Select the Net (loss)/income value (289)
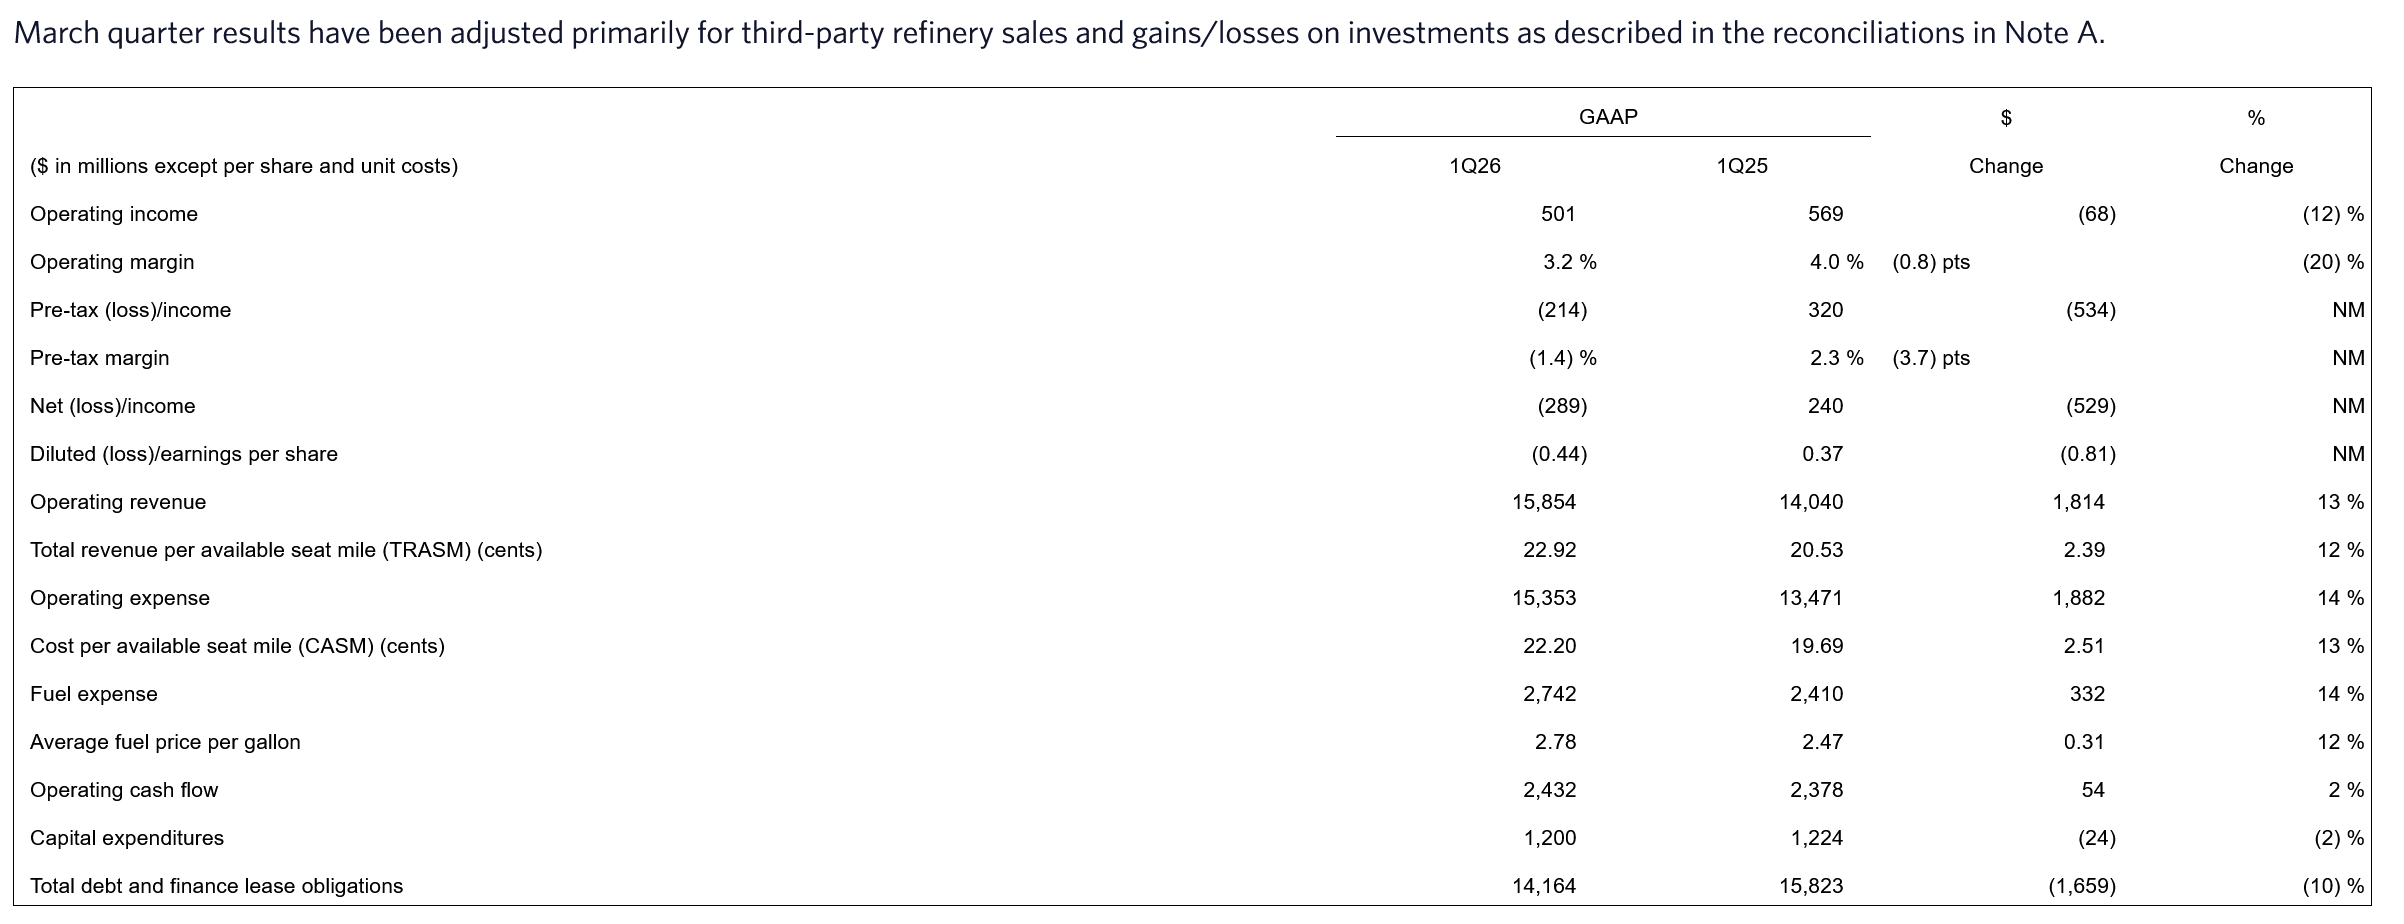This screenshot has height=924, width=2404. coord(1561,406)
